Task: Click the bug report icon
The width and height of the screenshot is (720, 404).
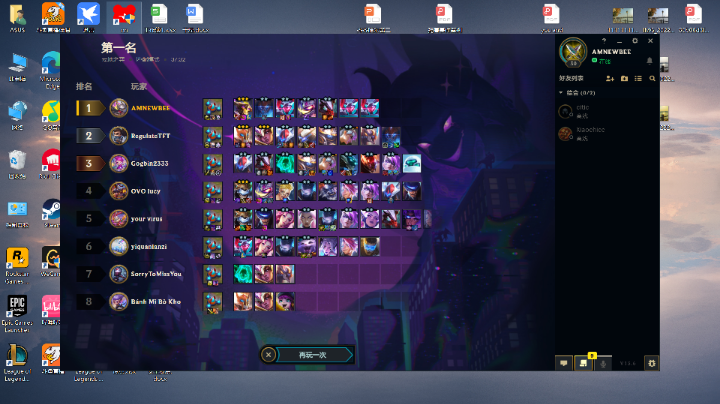Action: 652,363
